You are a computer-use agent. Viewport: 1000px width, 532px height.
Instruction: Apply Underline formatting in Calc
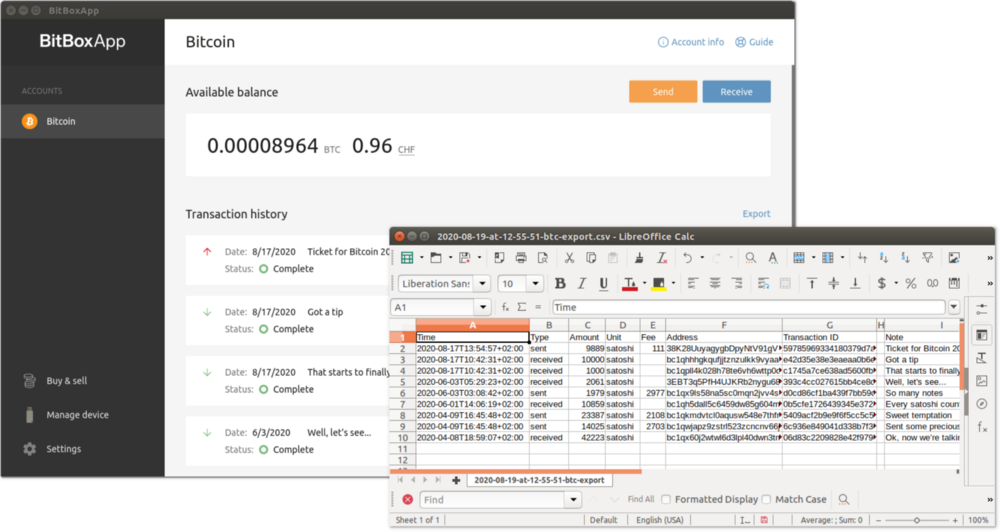(x=603, y=283)
